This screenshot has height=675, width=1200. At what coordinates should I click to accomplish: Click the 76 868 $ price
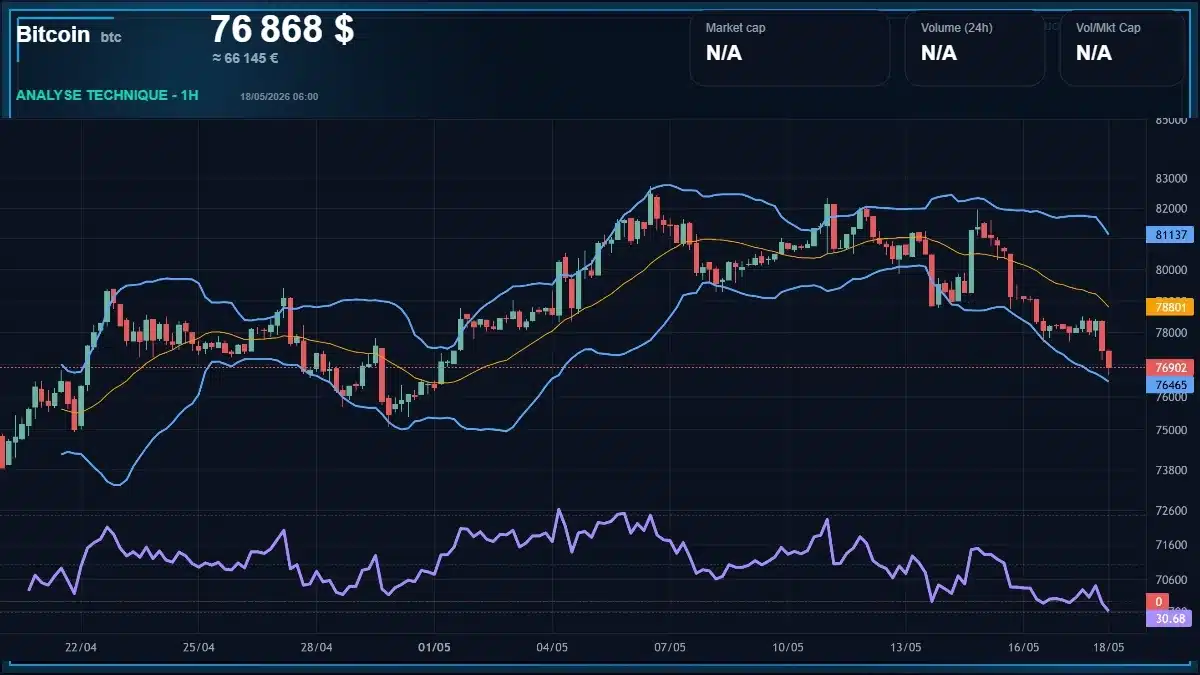pyautogui.click(x=282, y=30)
